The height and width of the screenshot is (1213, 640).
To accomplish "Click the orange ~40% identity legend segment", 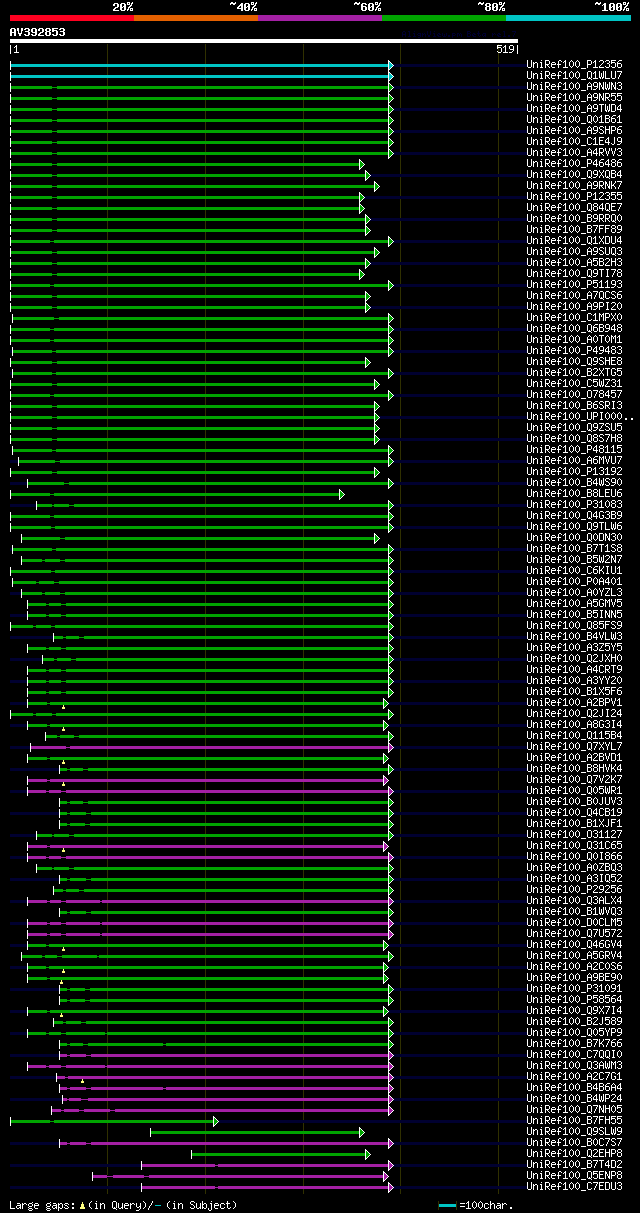I will pos(196,17).
